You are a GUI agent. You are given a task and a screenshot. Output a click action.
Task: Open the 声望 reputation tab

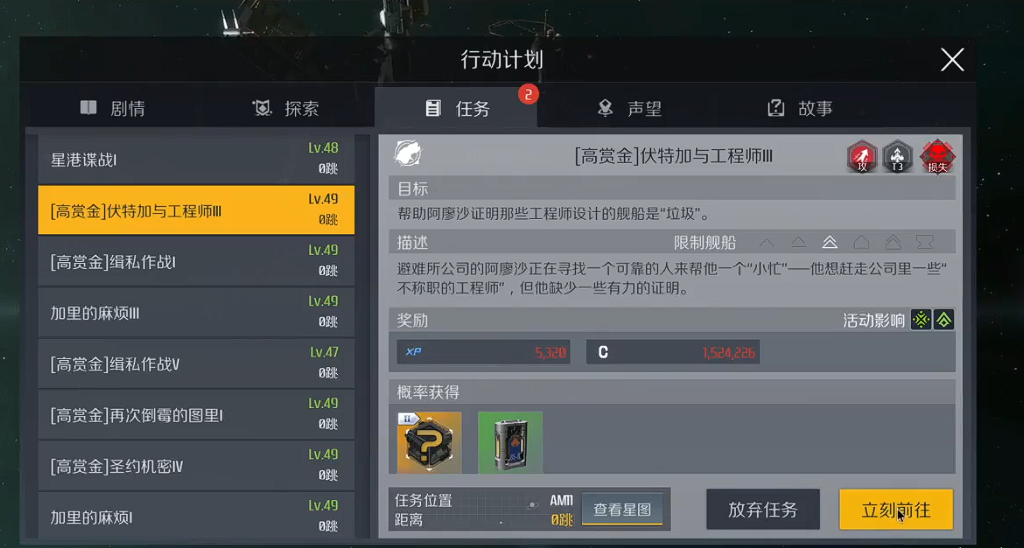click(630, 108)
